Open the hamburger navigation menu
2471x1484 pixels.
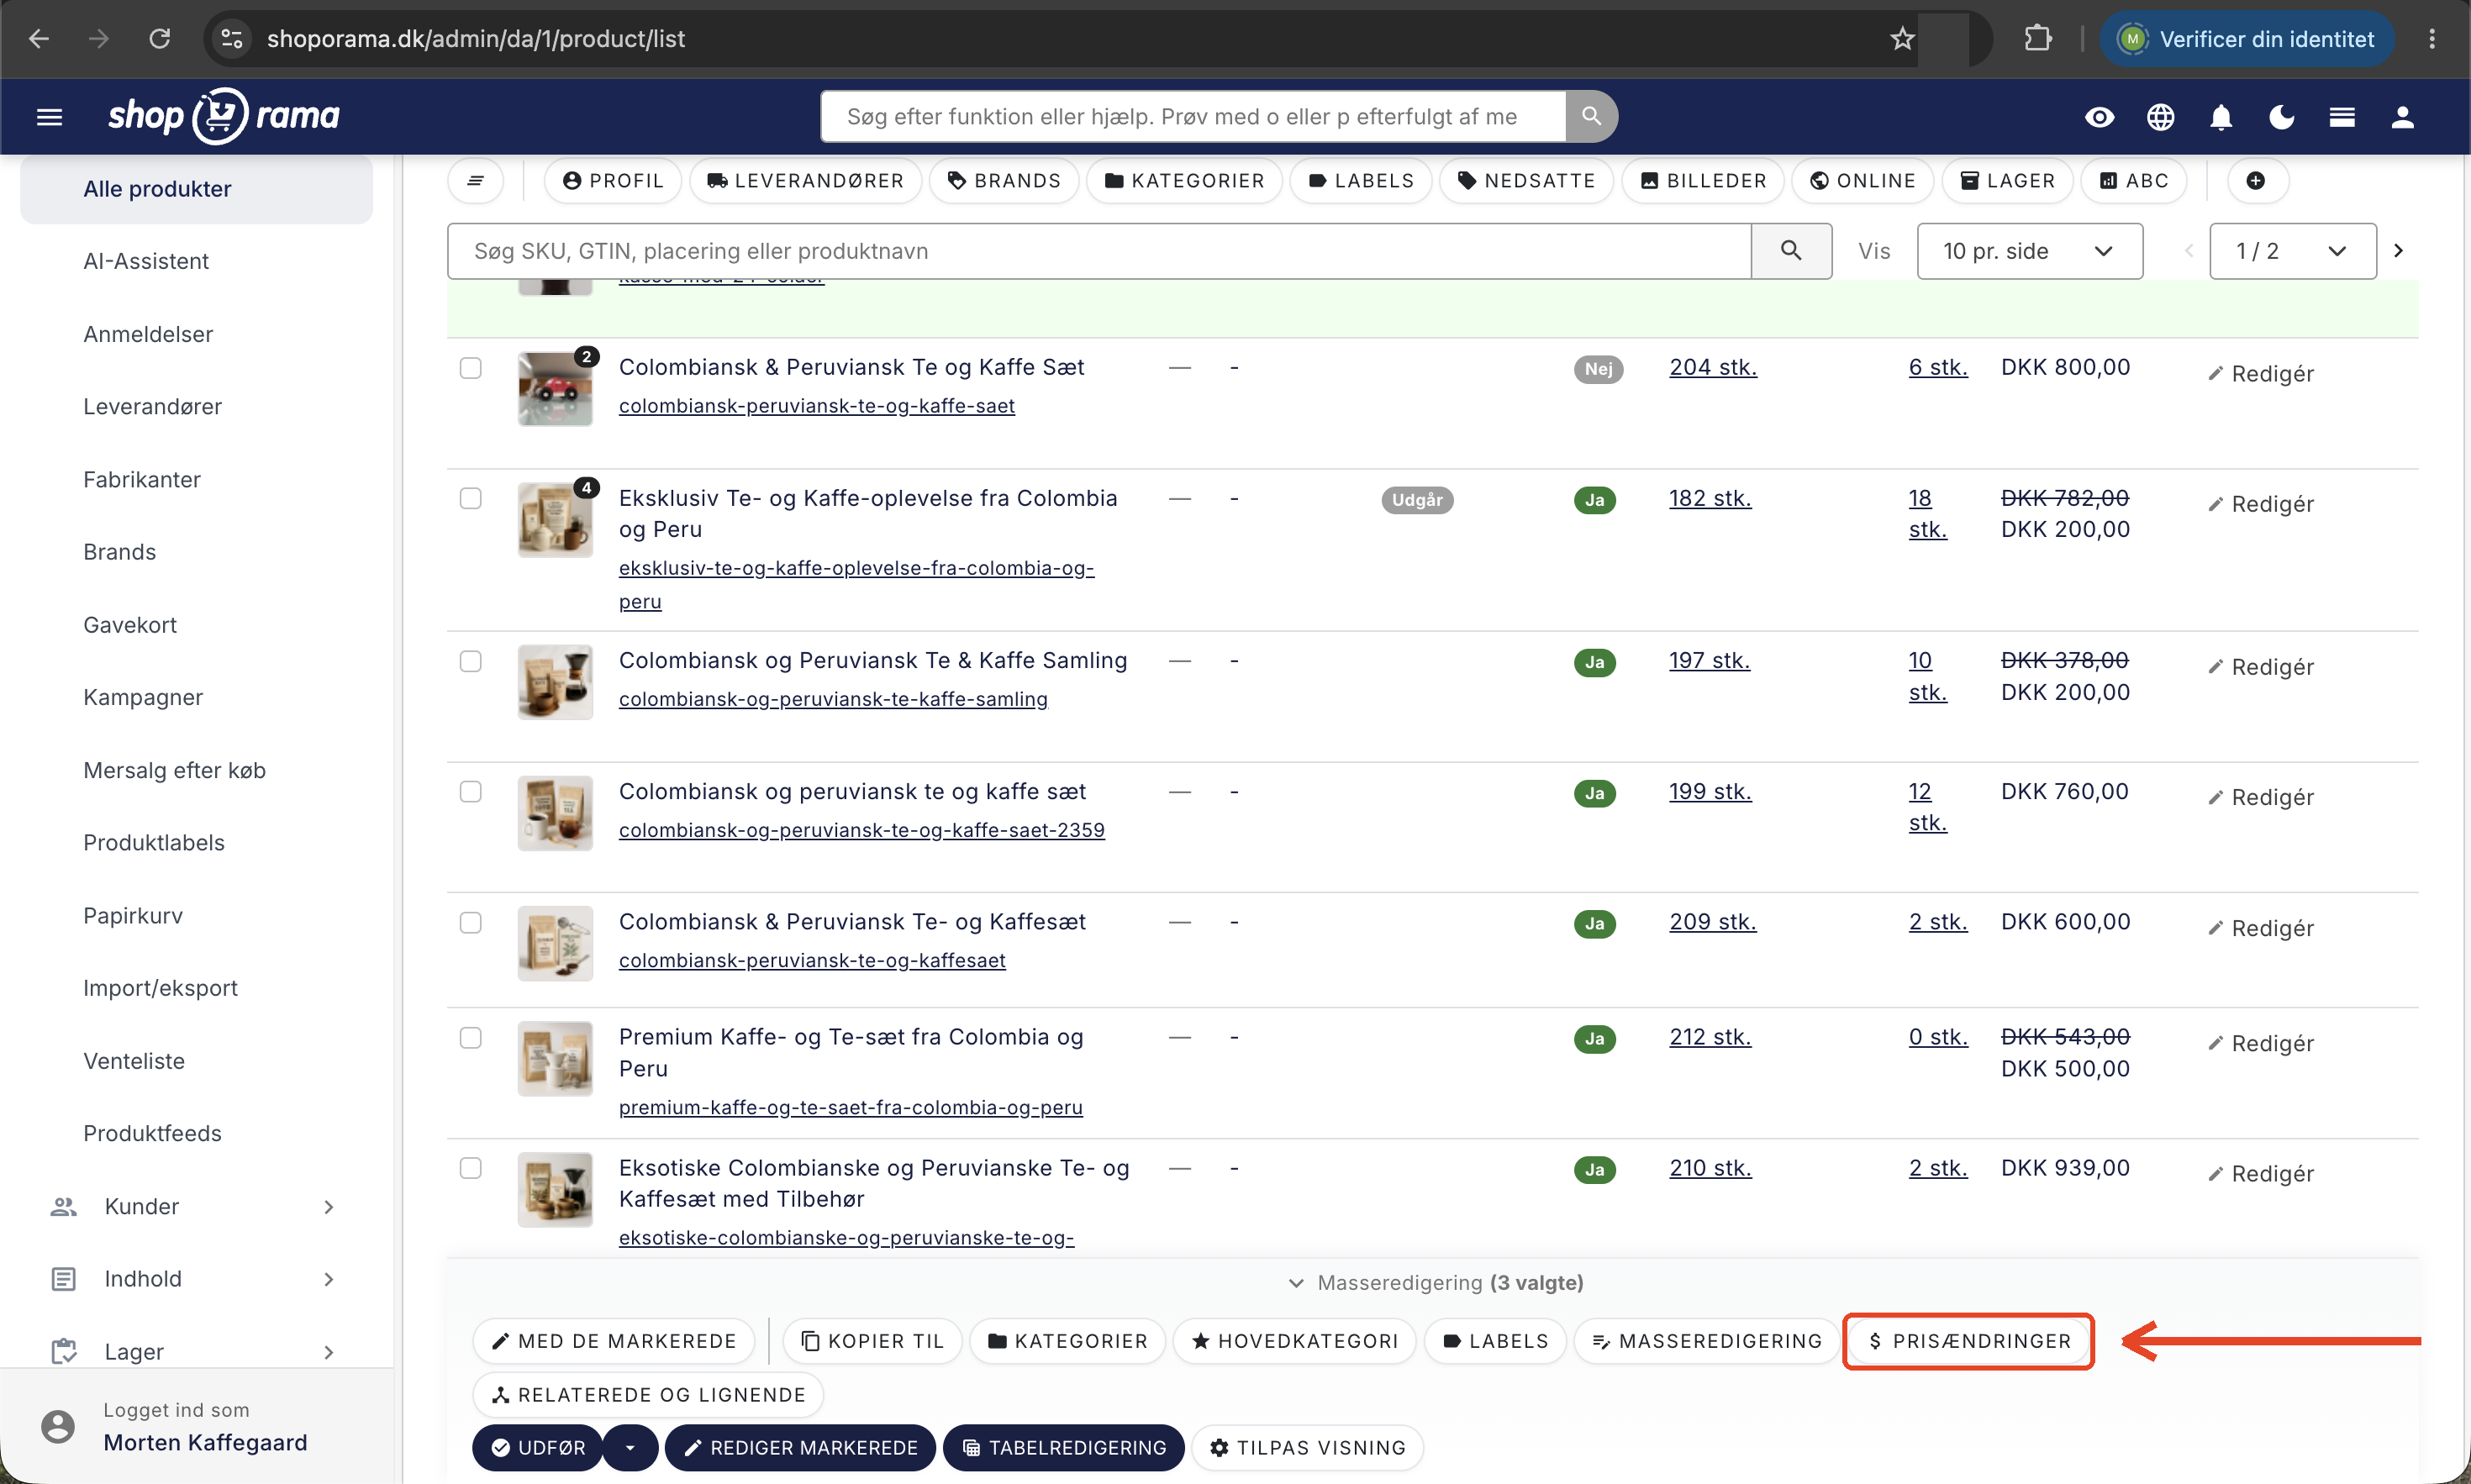(49, 117)
